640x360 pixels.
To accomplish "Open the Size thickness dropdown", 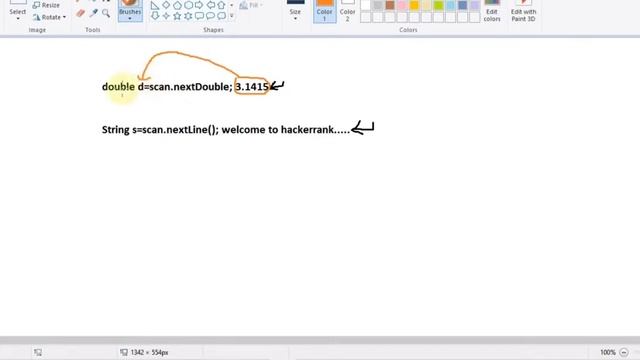I will pyautogui.click(x=295, y=11).
